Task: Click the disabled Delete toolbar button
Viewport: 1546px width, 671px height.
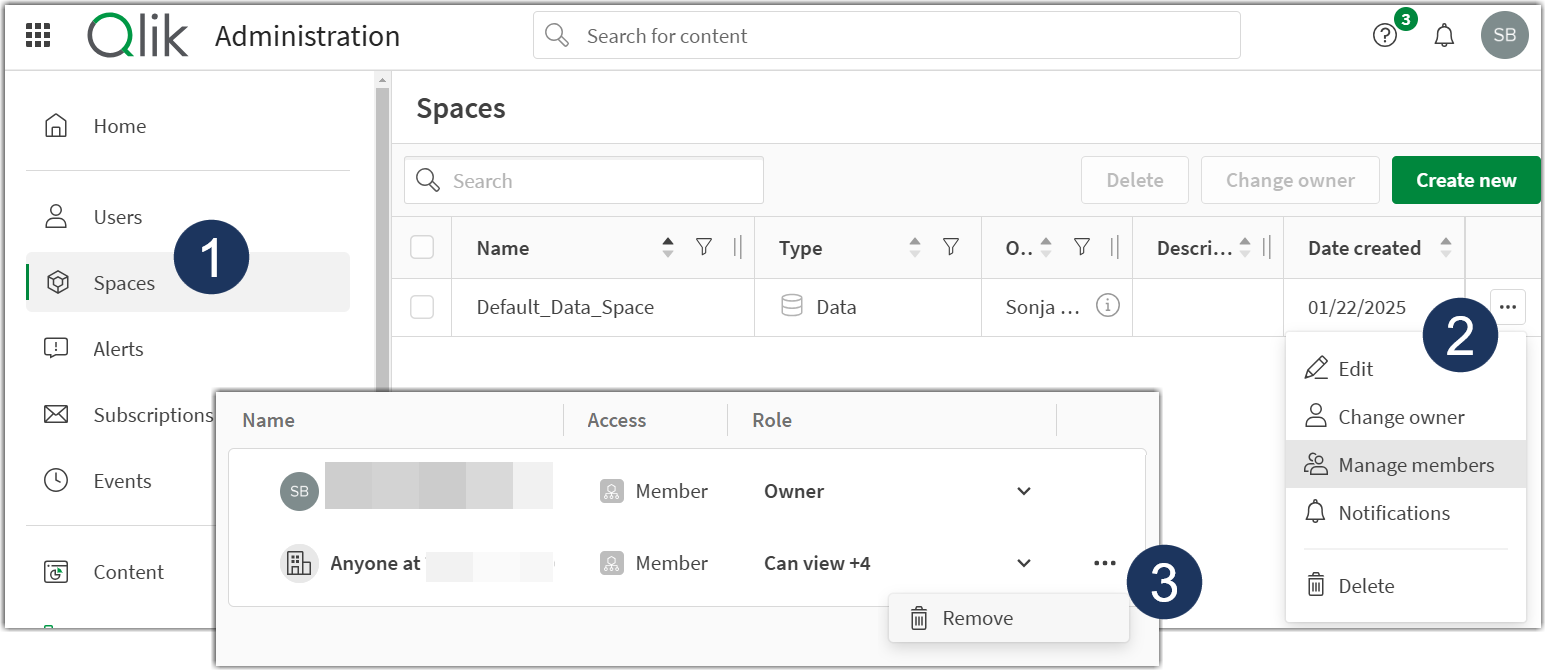Action: click(1135, 180)
